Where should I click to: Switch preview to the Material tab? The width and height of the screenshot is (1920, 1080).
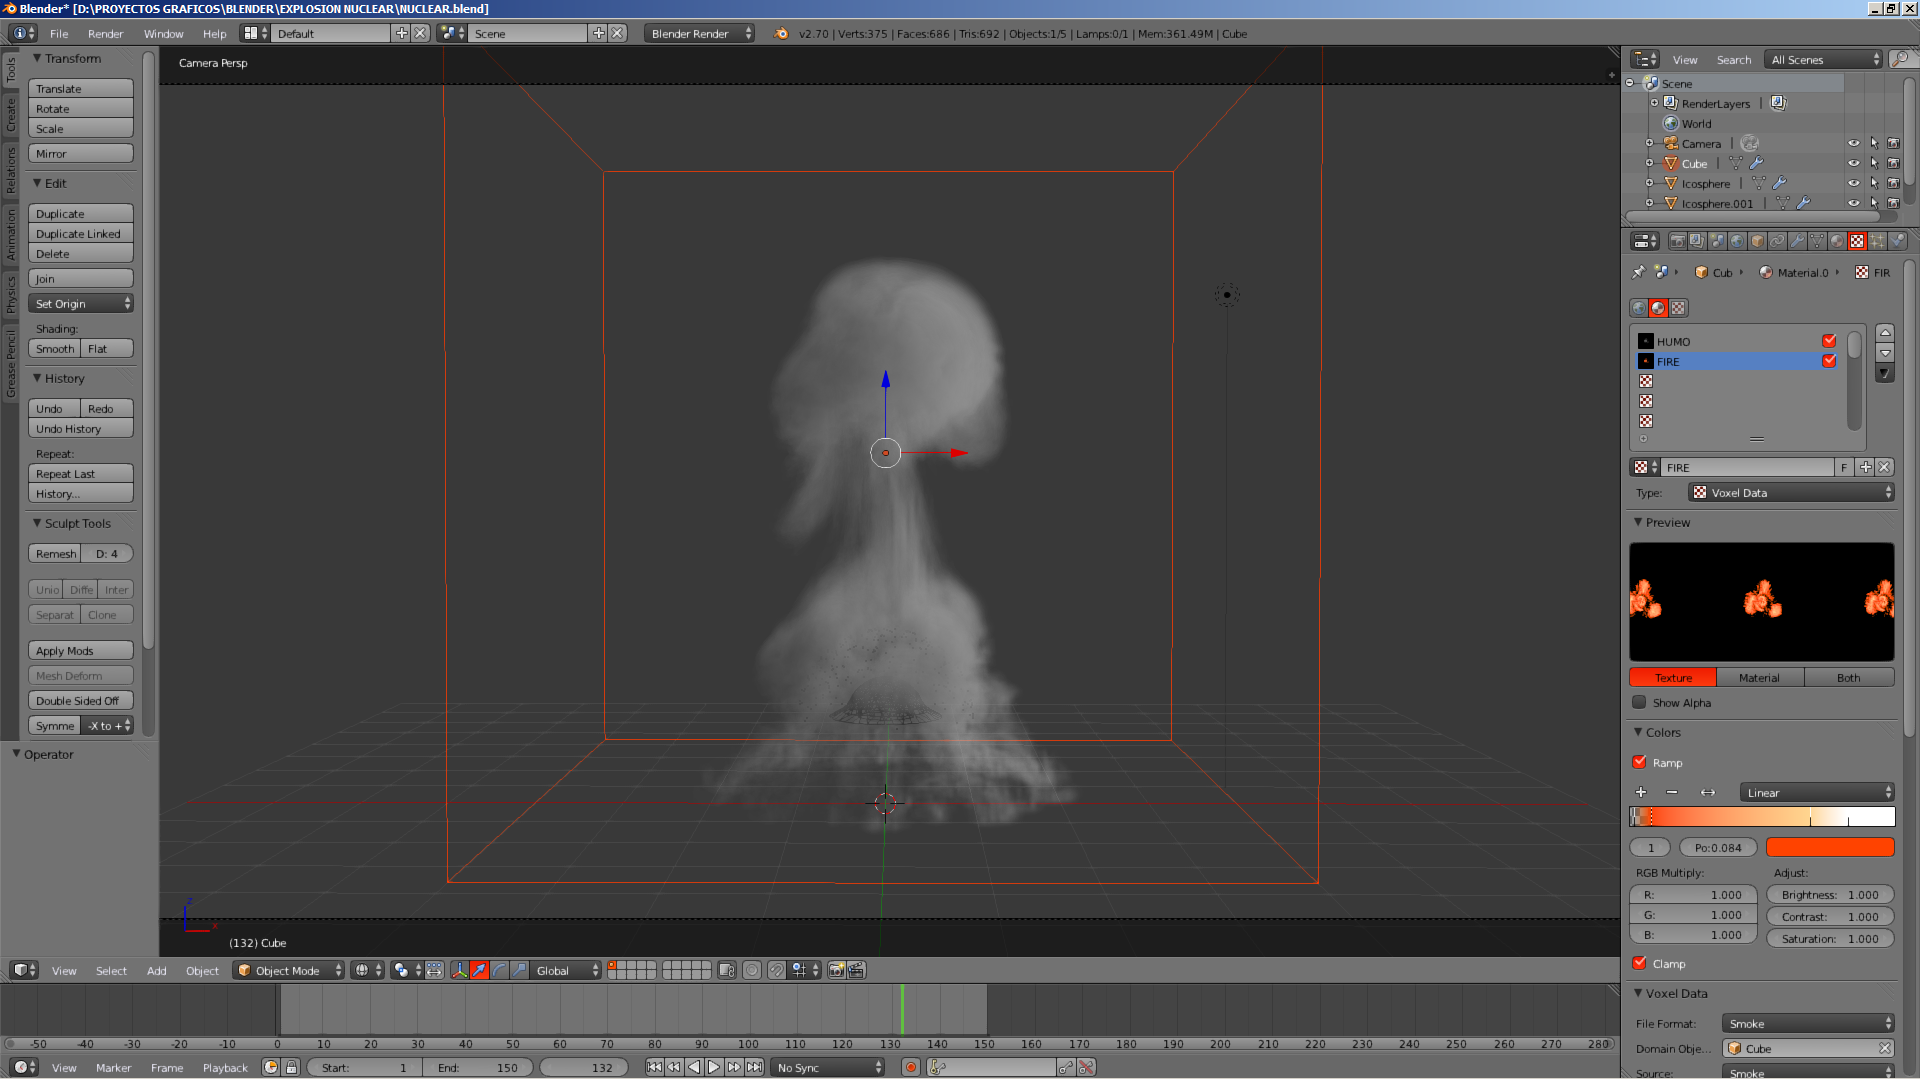(1759, 677)
